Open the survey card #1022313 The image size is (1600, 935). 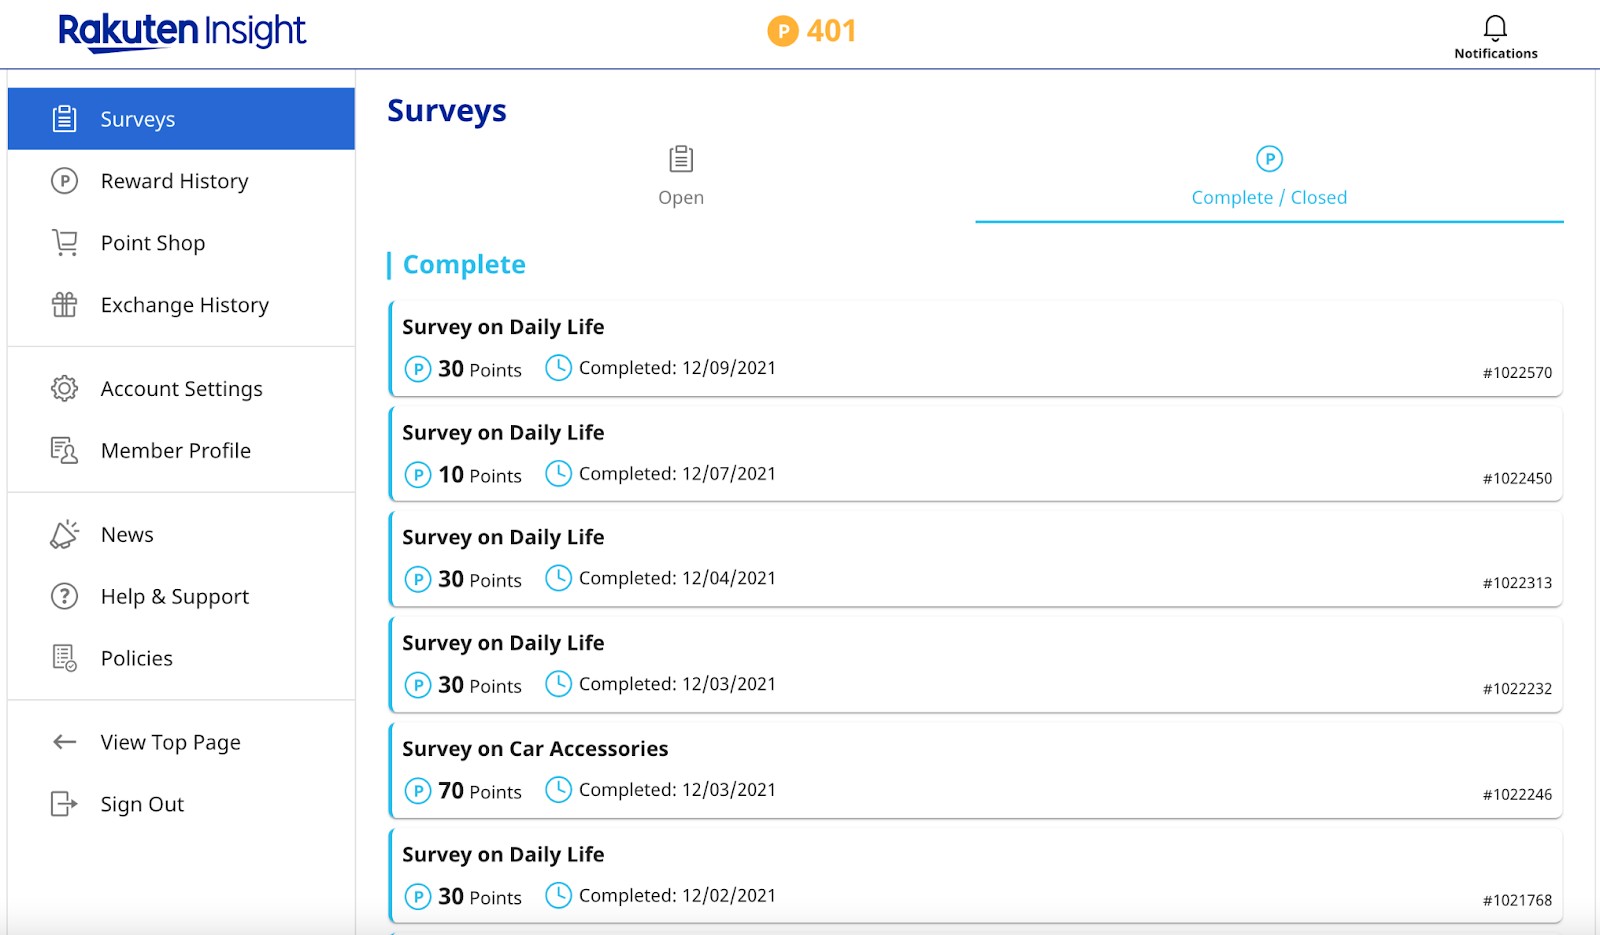(x=975, y=559)
